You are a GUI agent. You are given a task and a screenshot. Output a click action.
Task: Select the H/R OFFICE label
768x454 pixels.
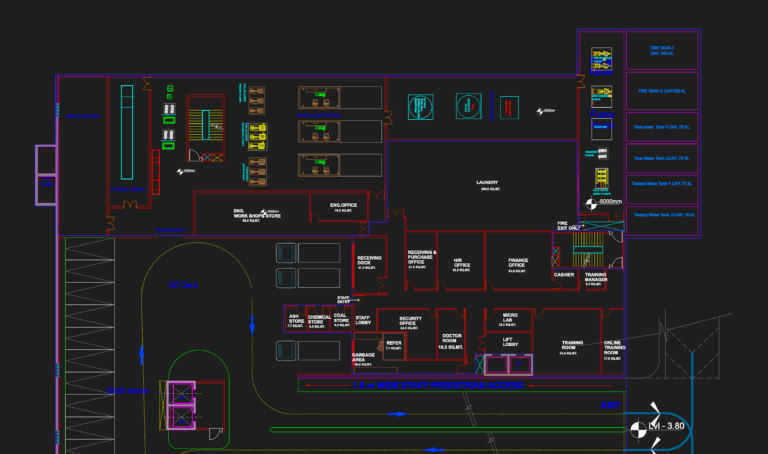click(461, 264)
